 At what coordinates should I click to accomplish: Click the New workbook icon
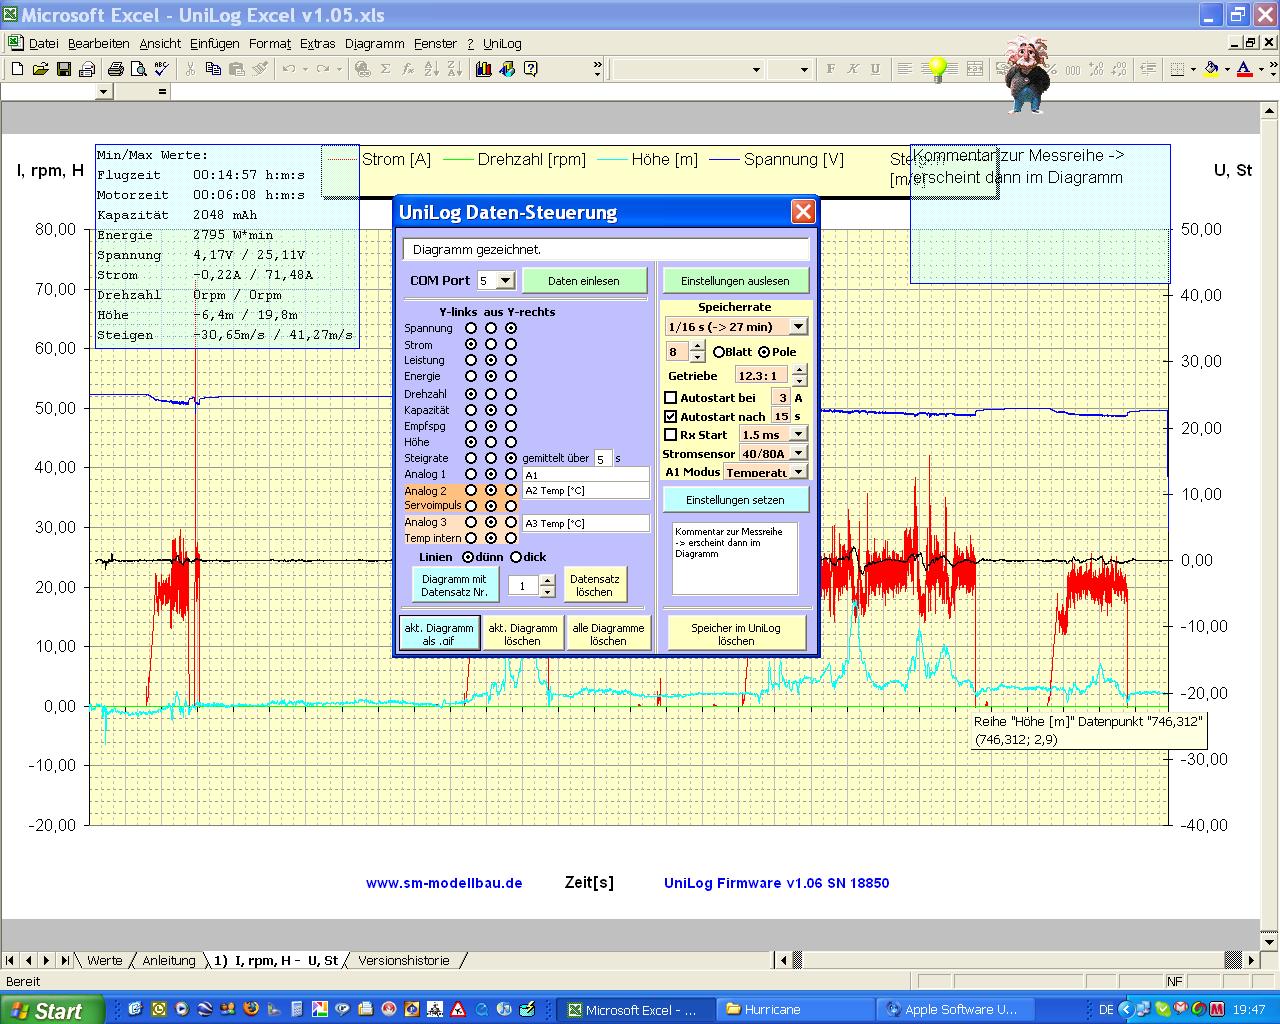pyautogui.click(x=17, y=69)
